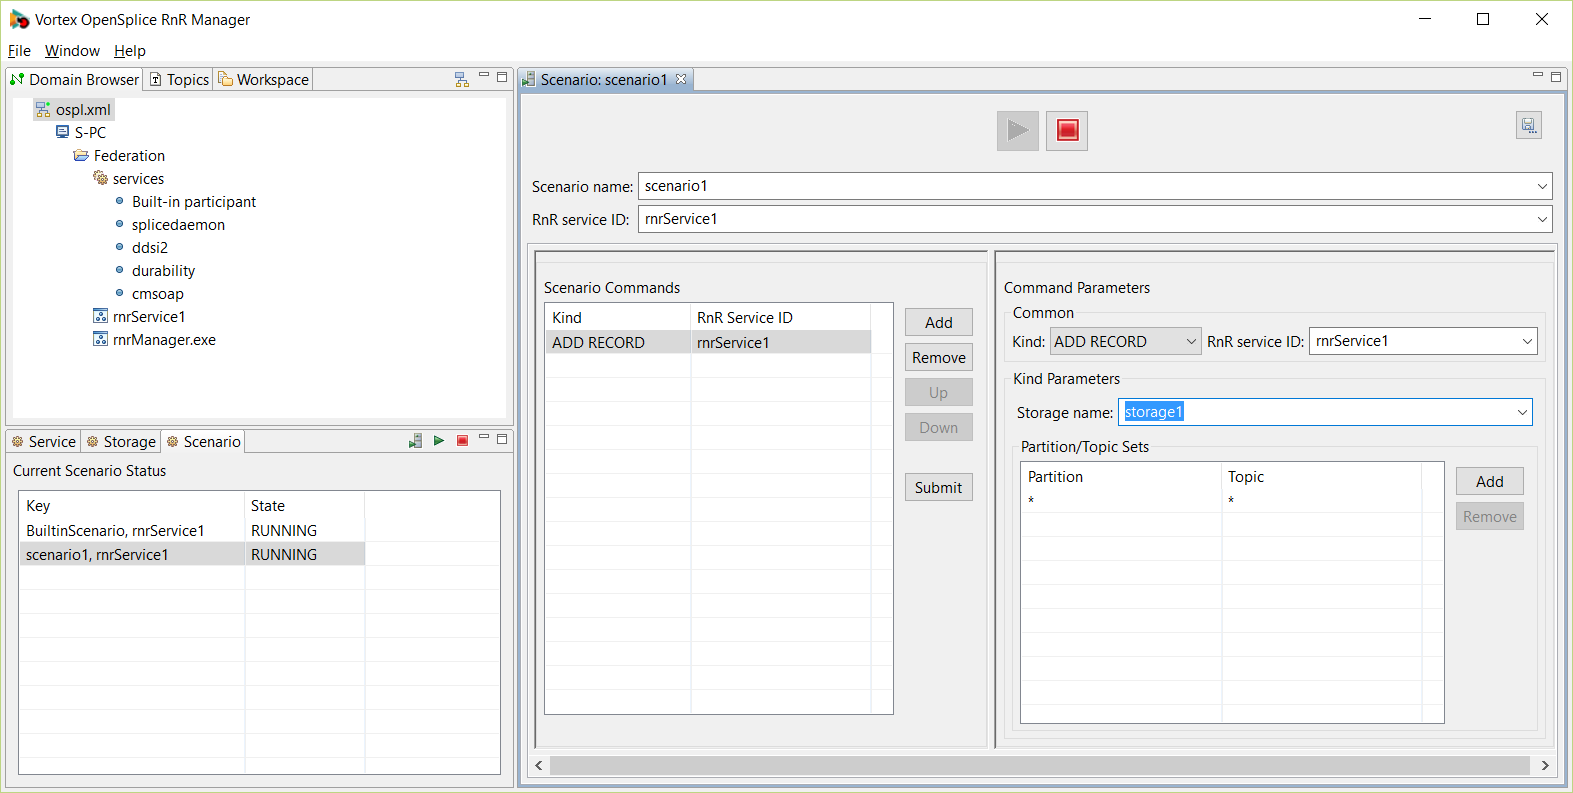Viewport: 1573px width, 793px height.
Task: Select scenario1, rnrService1 status row
Action: (192, 554)
